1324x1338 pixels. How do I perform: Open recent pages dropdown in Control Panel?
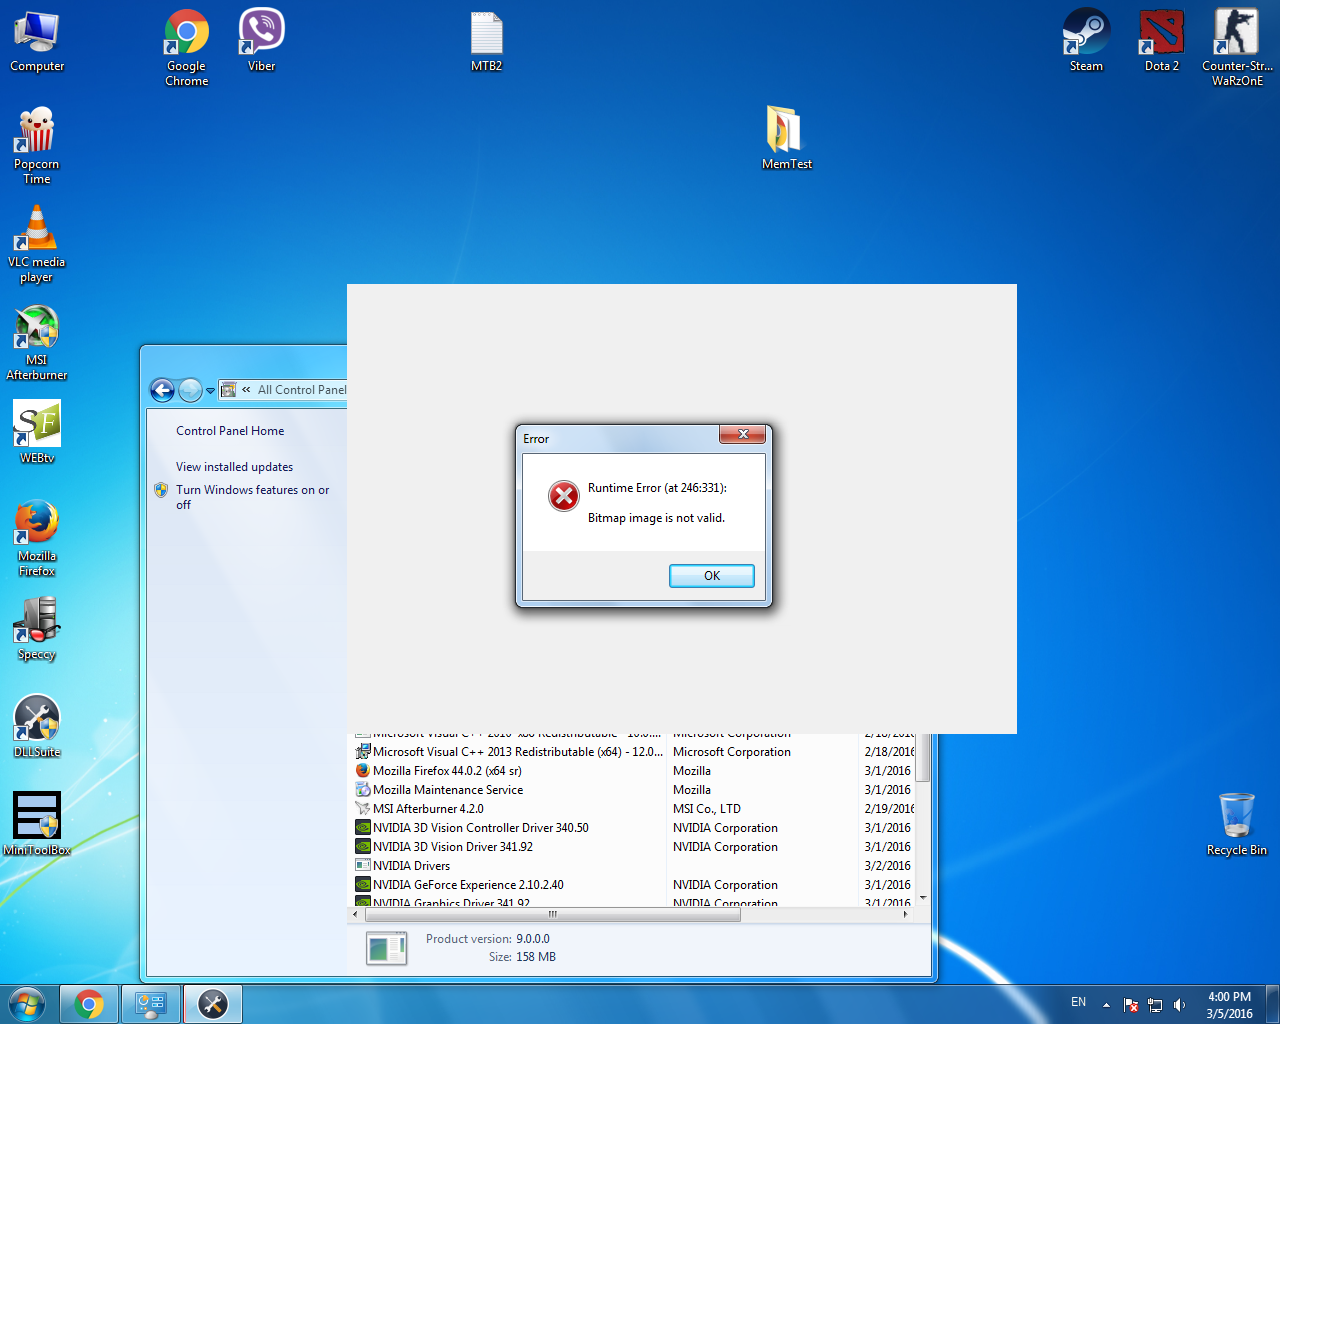[210, 391]
